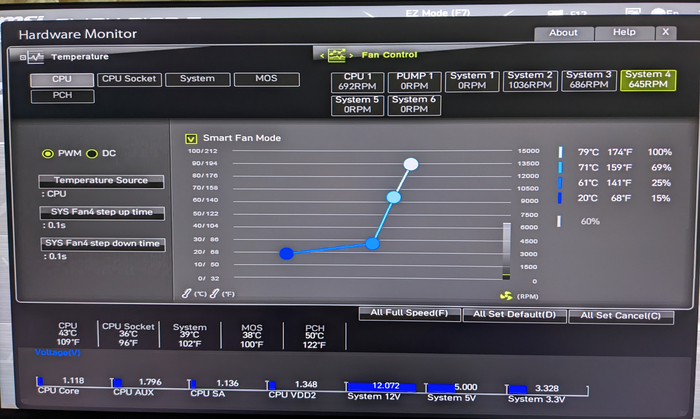Select the lowest 20°C curve point

(x=286, y=253)
